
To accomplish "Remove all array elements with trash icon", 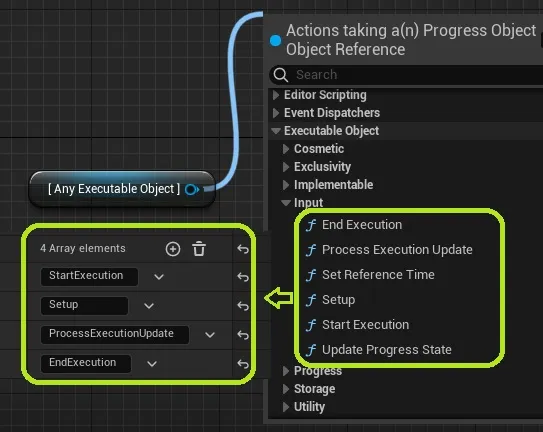I will (199, 249).
